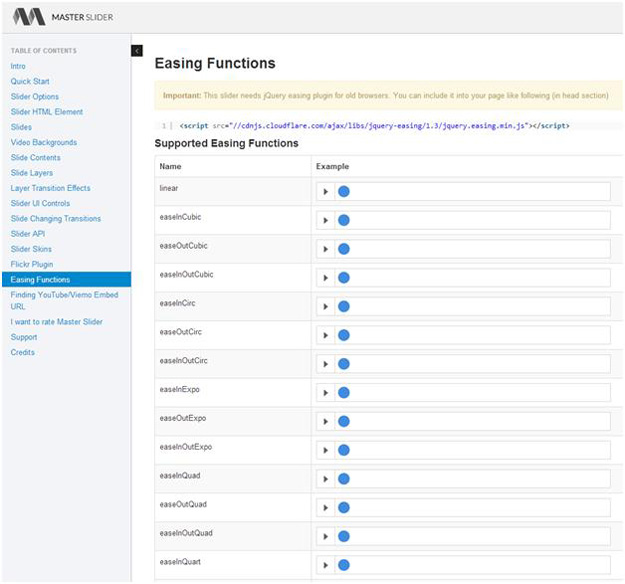Open the Support page
The image size is (625, 584).
point(24,337)
